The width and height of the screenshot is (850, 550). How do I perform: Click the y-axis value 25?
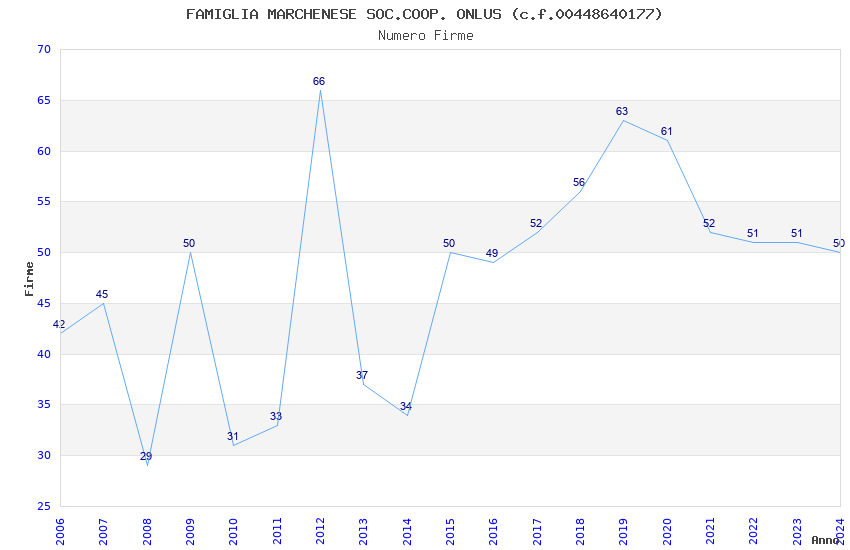44,507
